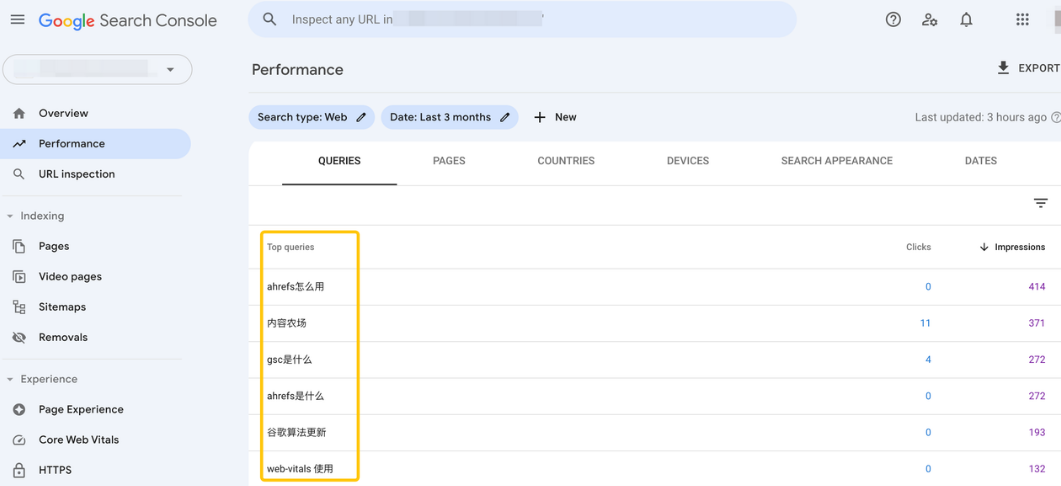
Task: Open the notifications bell
Action: (x=966, y=20)
